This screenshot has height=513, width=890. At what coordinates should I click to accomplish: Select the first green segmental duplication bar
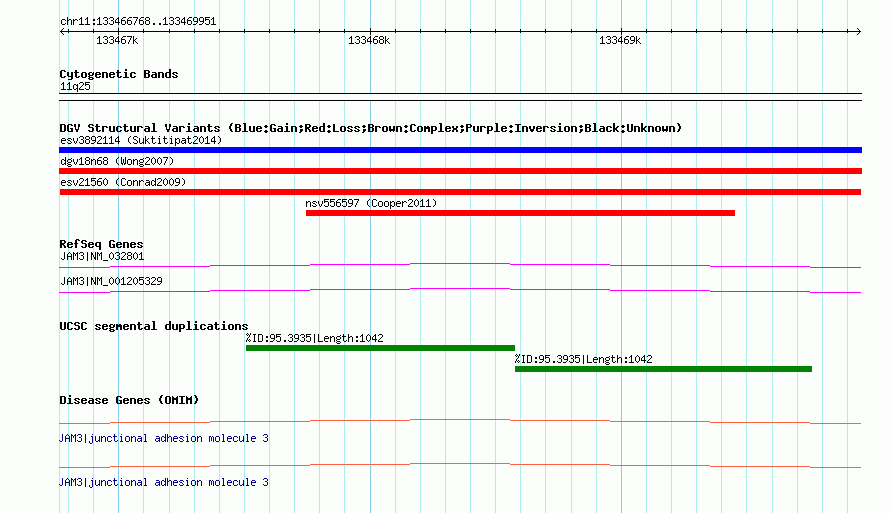(x=380, y=348)
